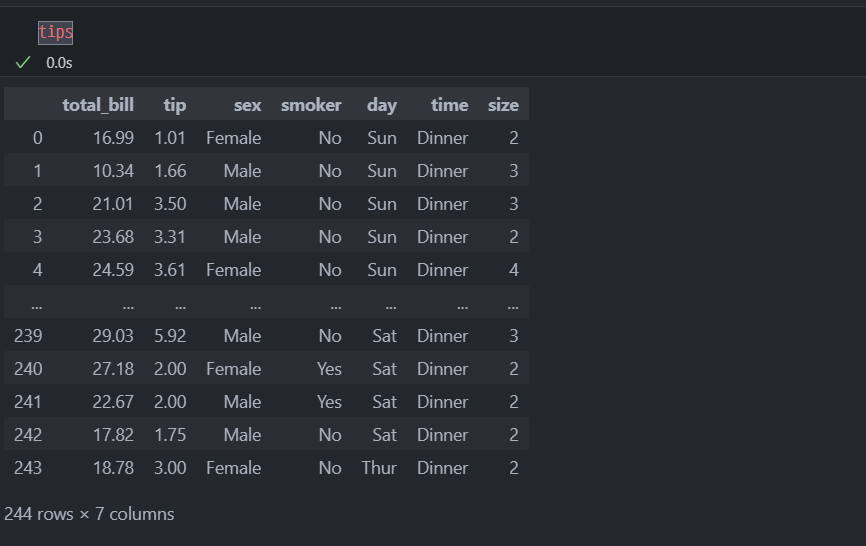Click the smoker column header
Image resolution: width=866 pixels, height=546 pixels.
[311, 105]
